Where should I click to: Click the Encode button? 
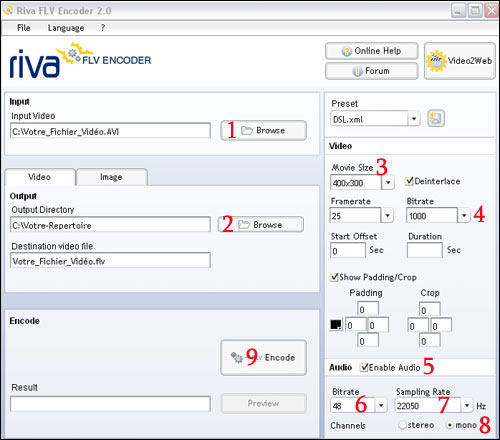pos(263,358)
